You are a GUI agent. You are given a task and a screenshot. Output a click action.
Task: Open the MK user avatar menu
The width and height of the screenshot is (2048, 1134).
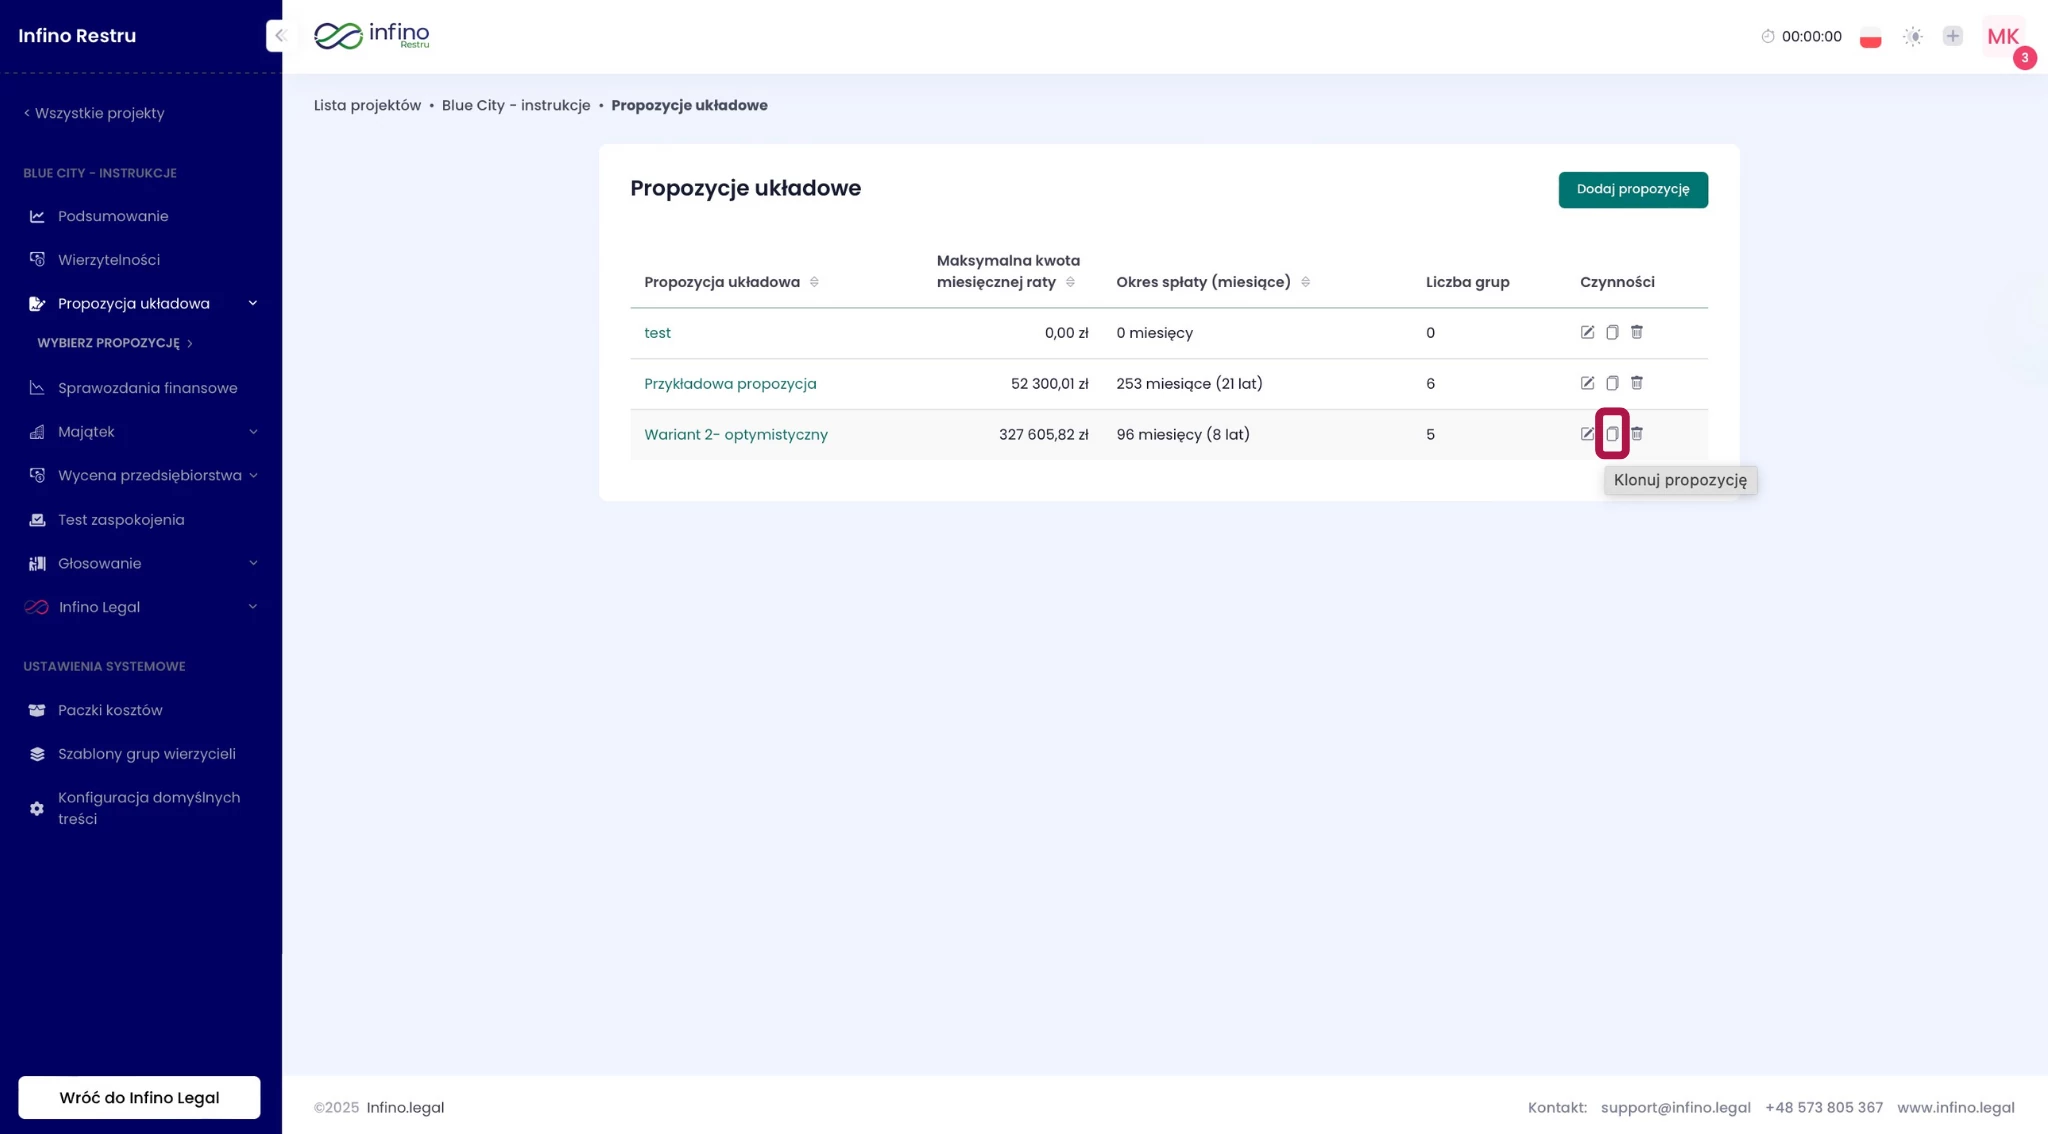point(2003,37)
